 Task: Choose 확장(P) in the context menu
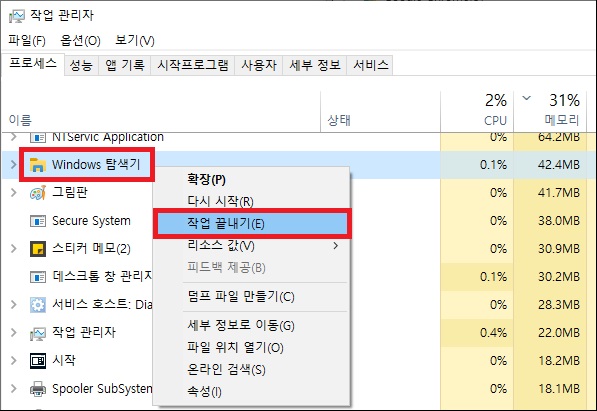[x=251, y=179]
